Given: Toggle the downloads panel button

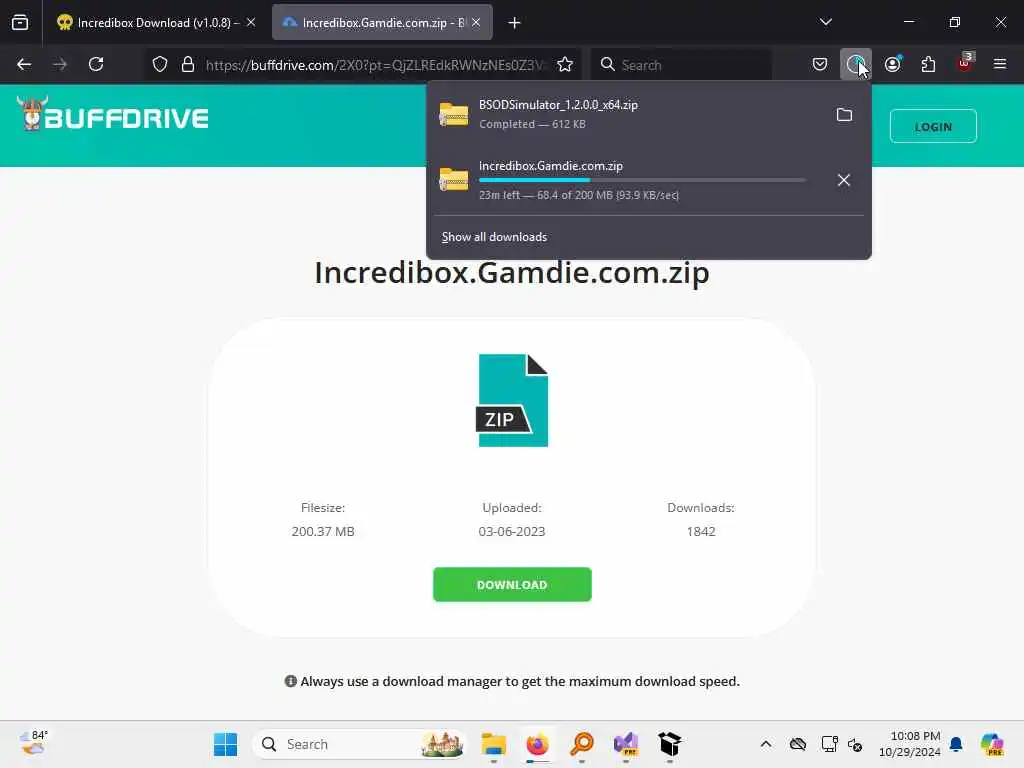Looking at the screenshot, I should point(856,65).
